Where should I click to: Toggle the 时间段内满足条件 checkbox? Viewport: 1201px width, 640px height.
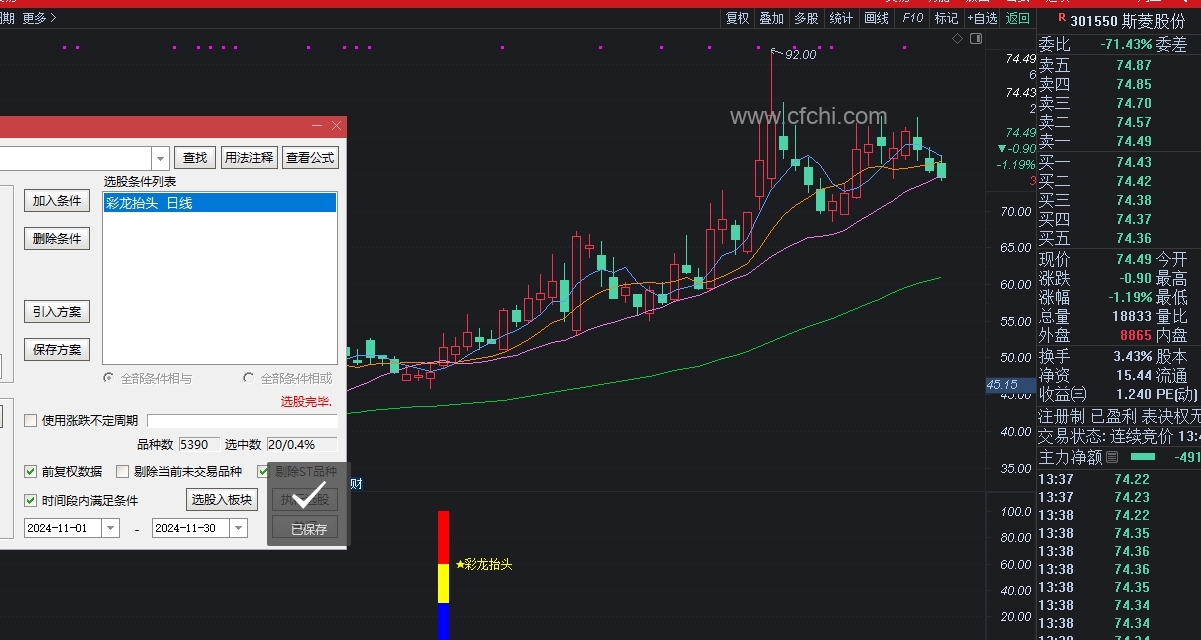pyautogui.click(x=30, y=500)
